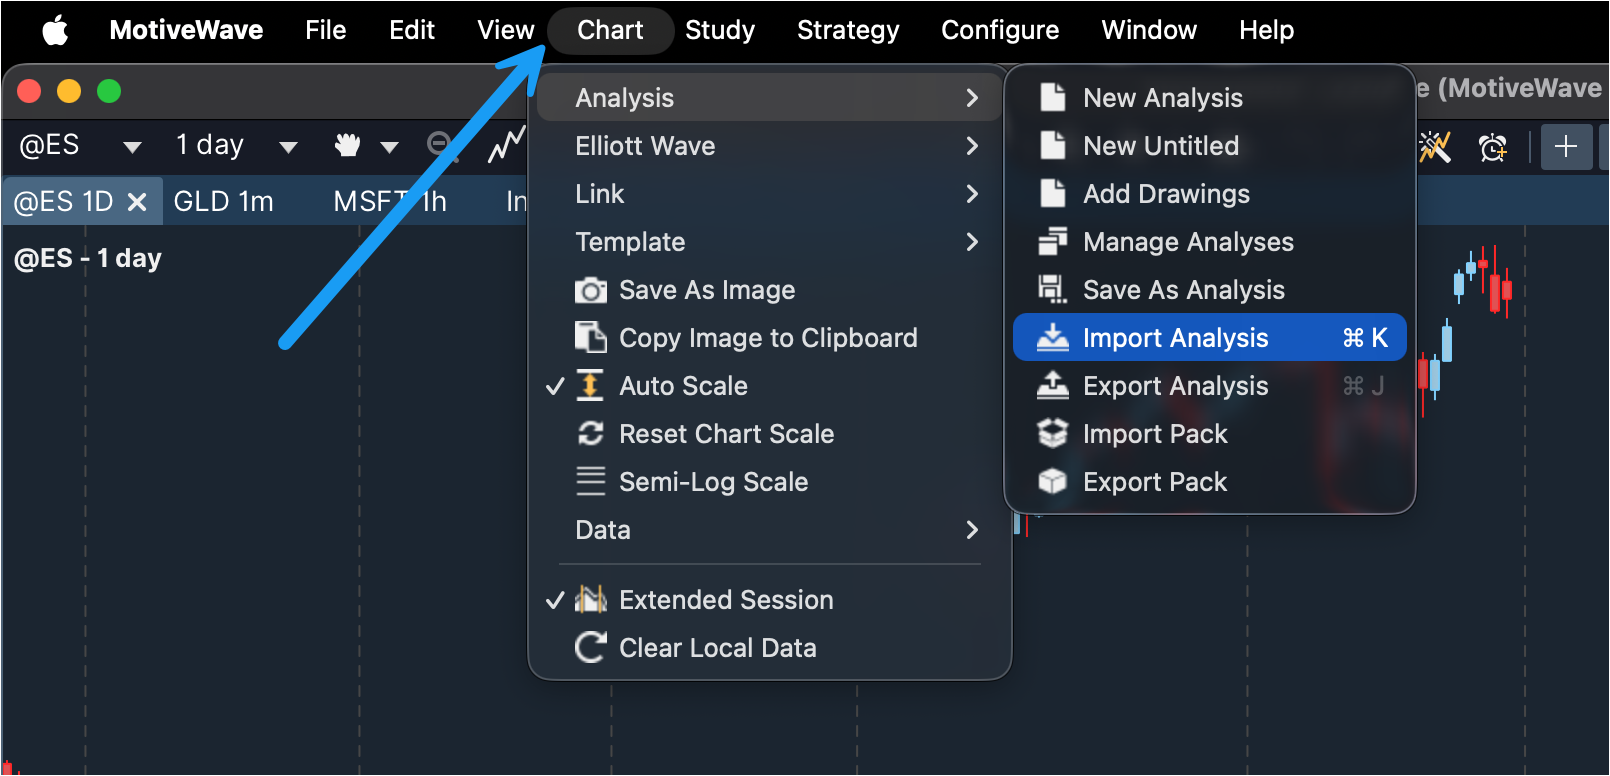The width and height of the screenshot is (1610, 776).
Task: Click the Export Analysis upload icon
Action: pos(1052,386)
